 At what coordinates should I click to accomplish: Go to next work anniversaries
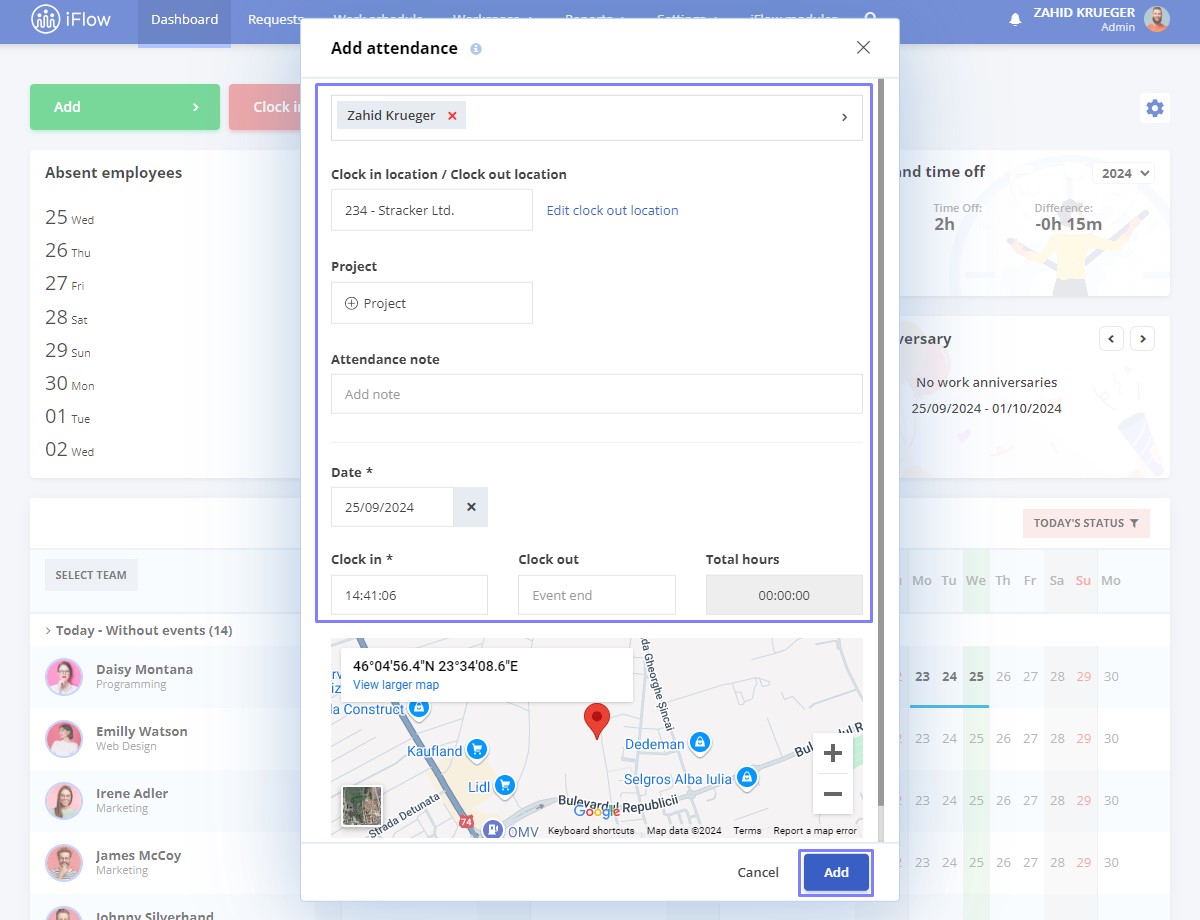click(x=1143, y=338)
